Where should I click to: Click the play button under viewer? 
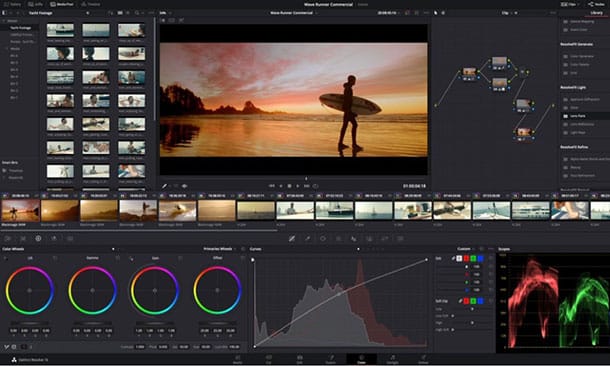point(298,186)
